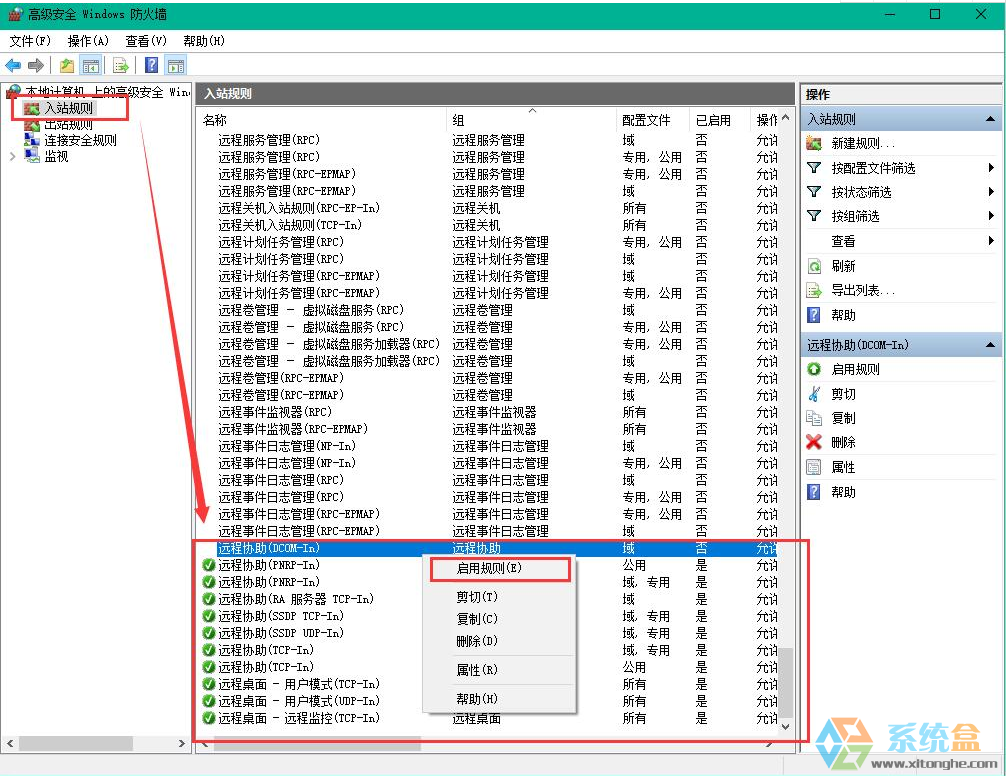Viewport: 1008px width, 776px height.
Task: Click the Up one level folder icon
Action: [66, 65]
